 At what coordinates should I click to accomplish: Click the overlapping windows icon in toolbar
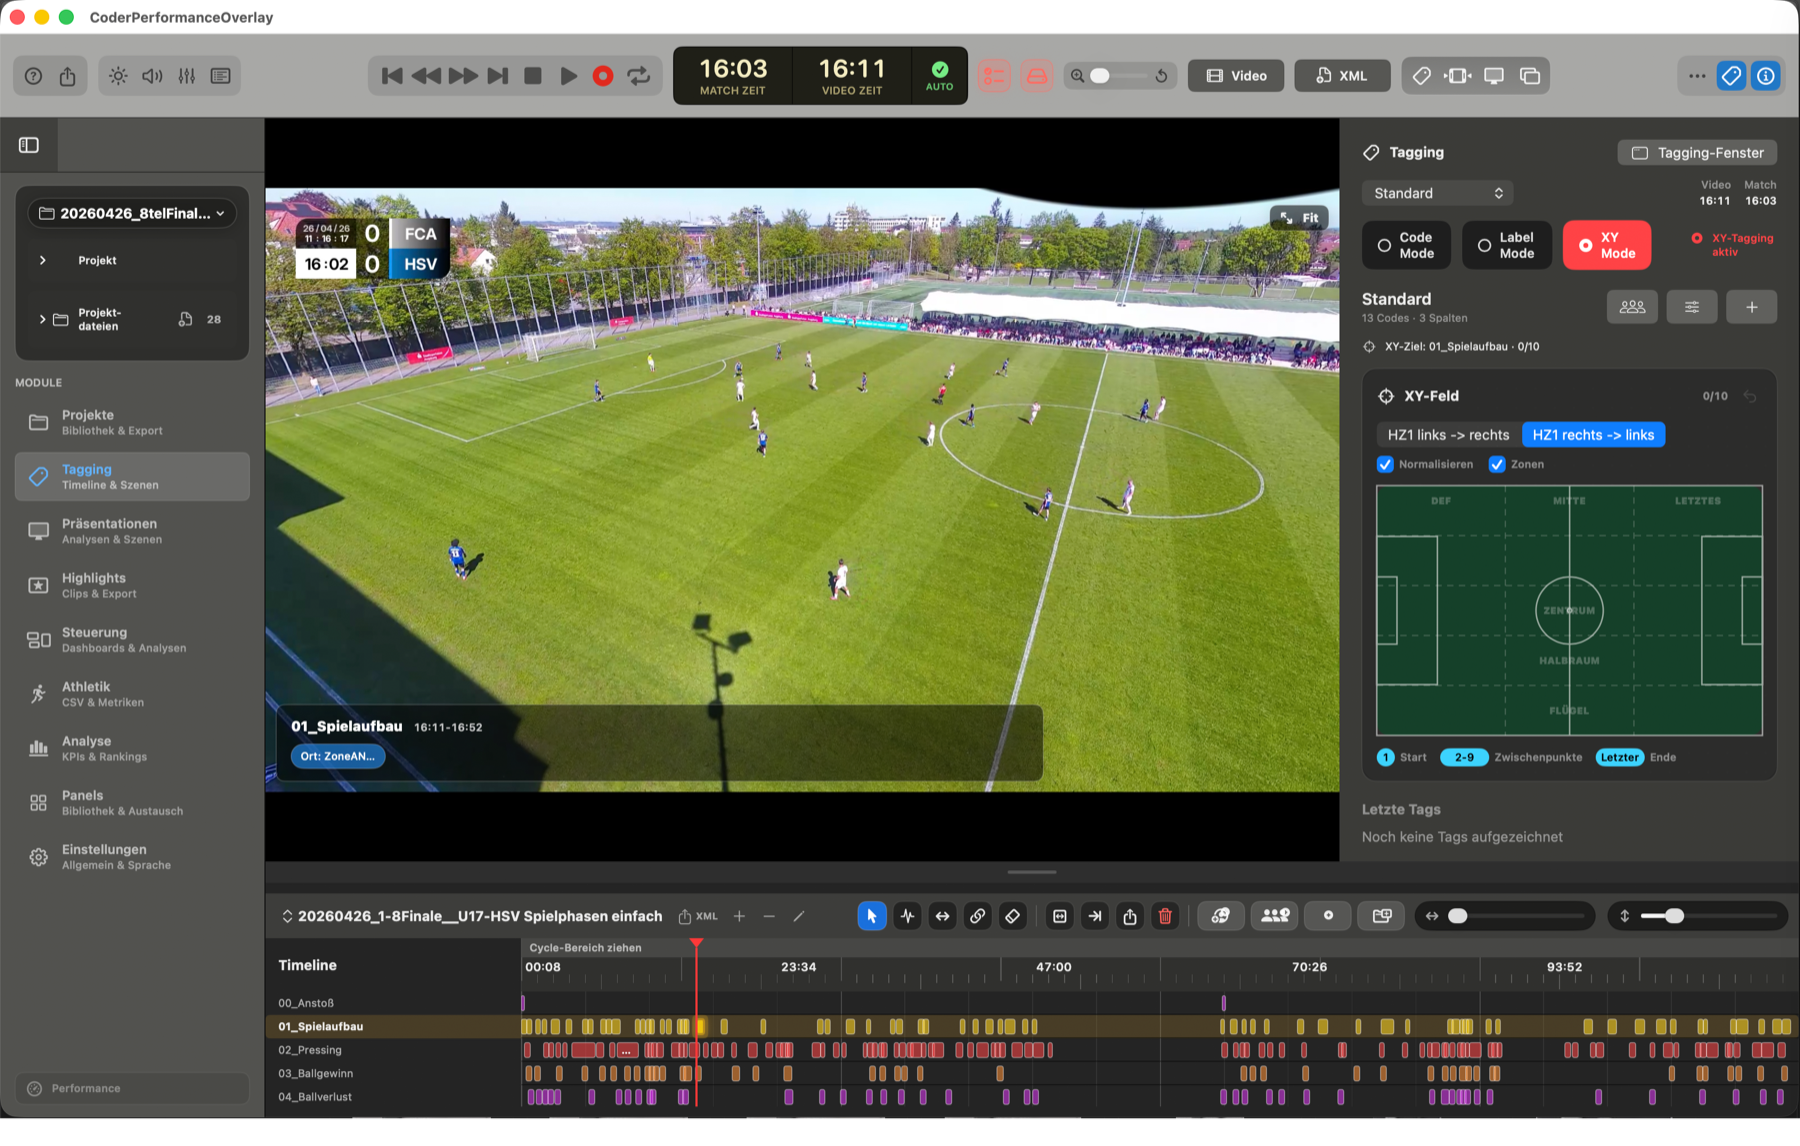tap(1530, 76)
